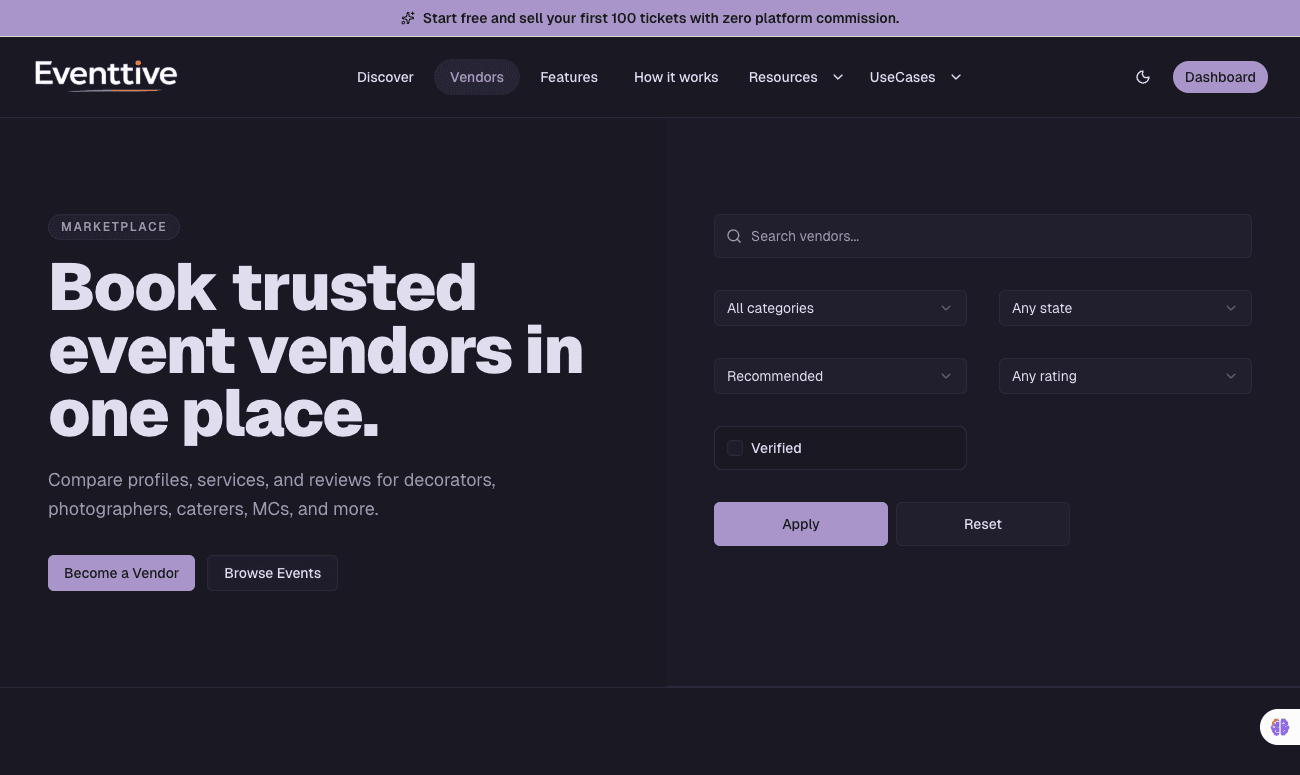This screenshot has width=1300, height=775.
Task: Open the Recommended sort dropdown
Action: [x=840, y=376]
